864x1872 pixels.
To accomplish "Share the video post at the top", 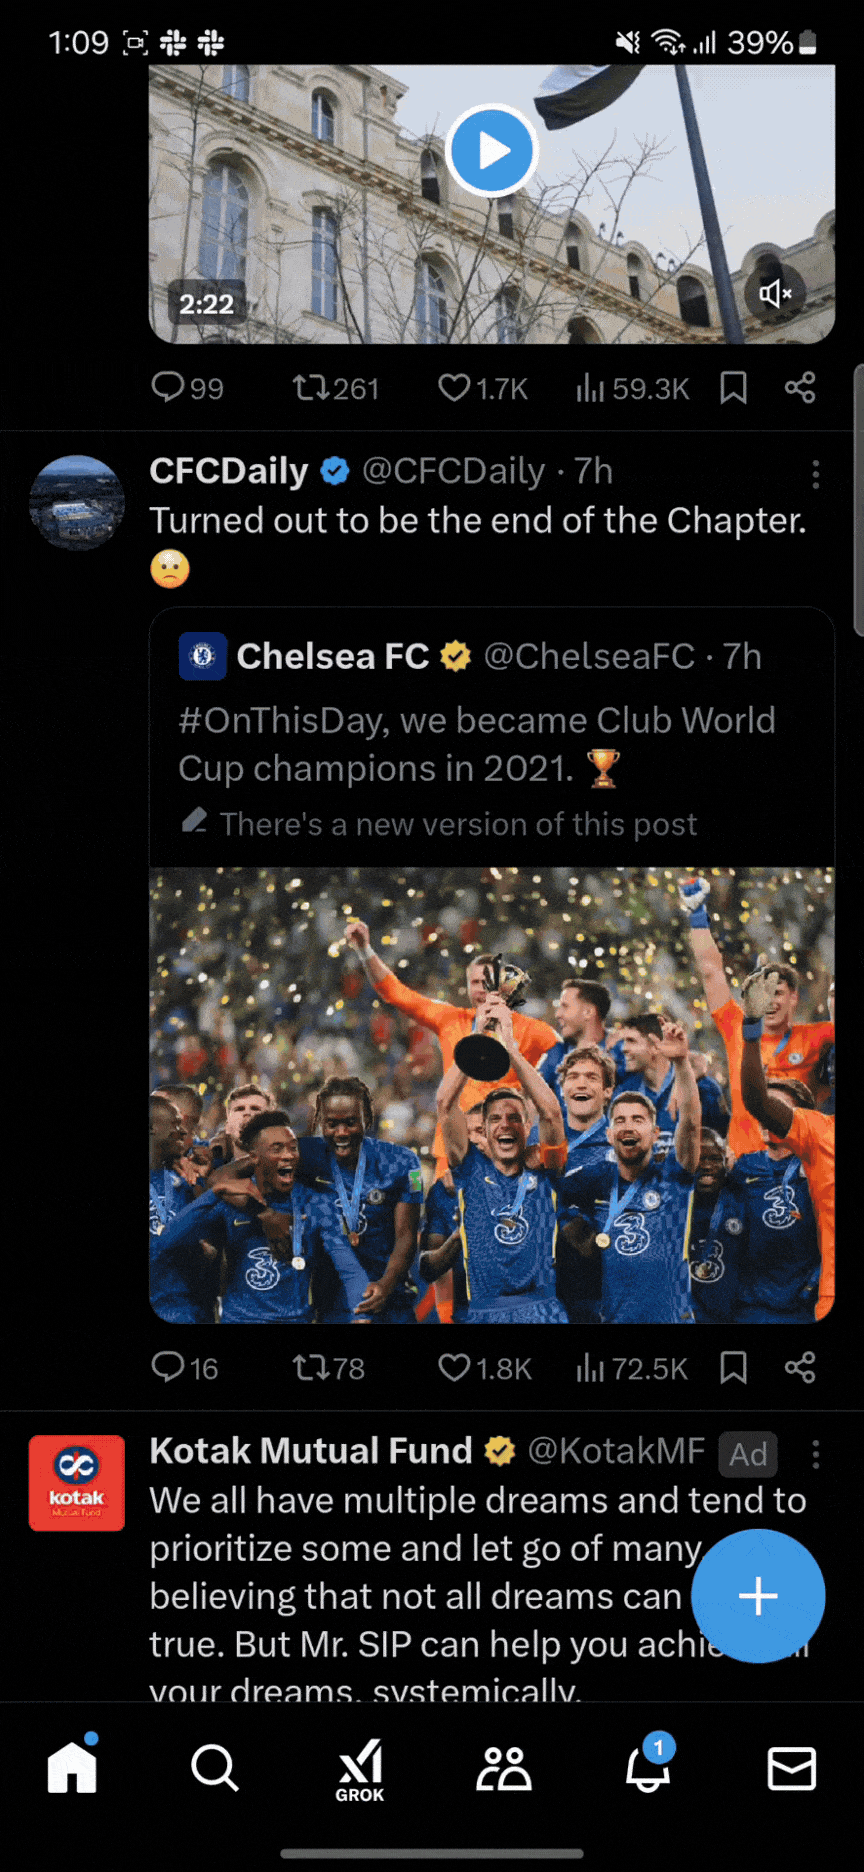I will [x=800, y=388].
